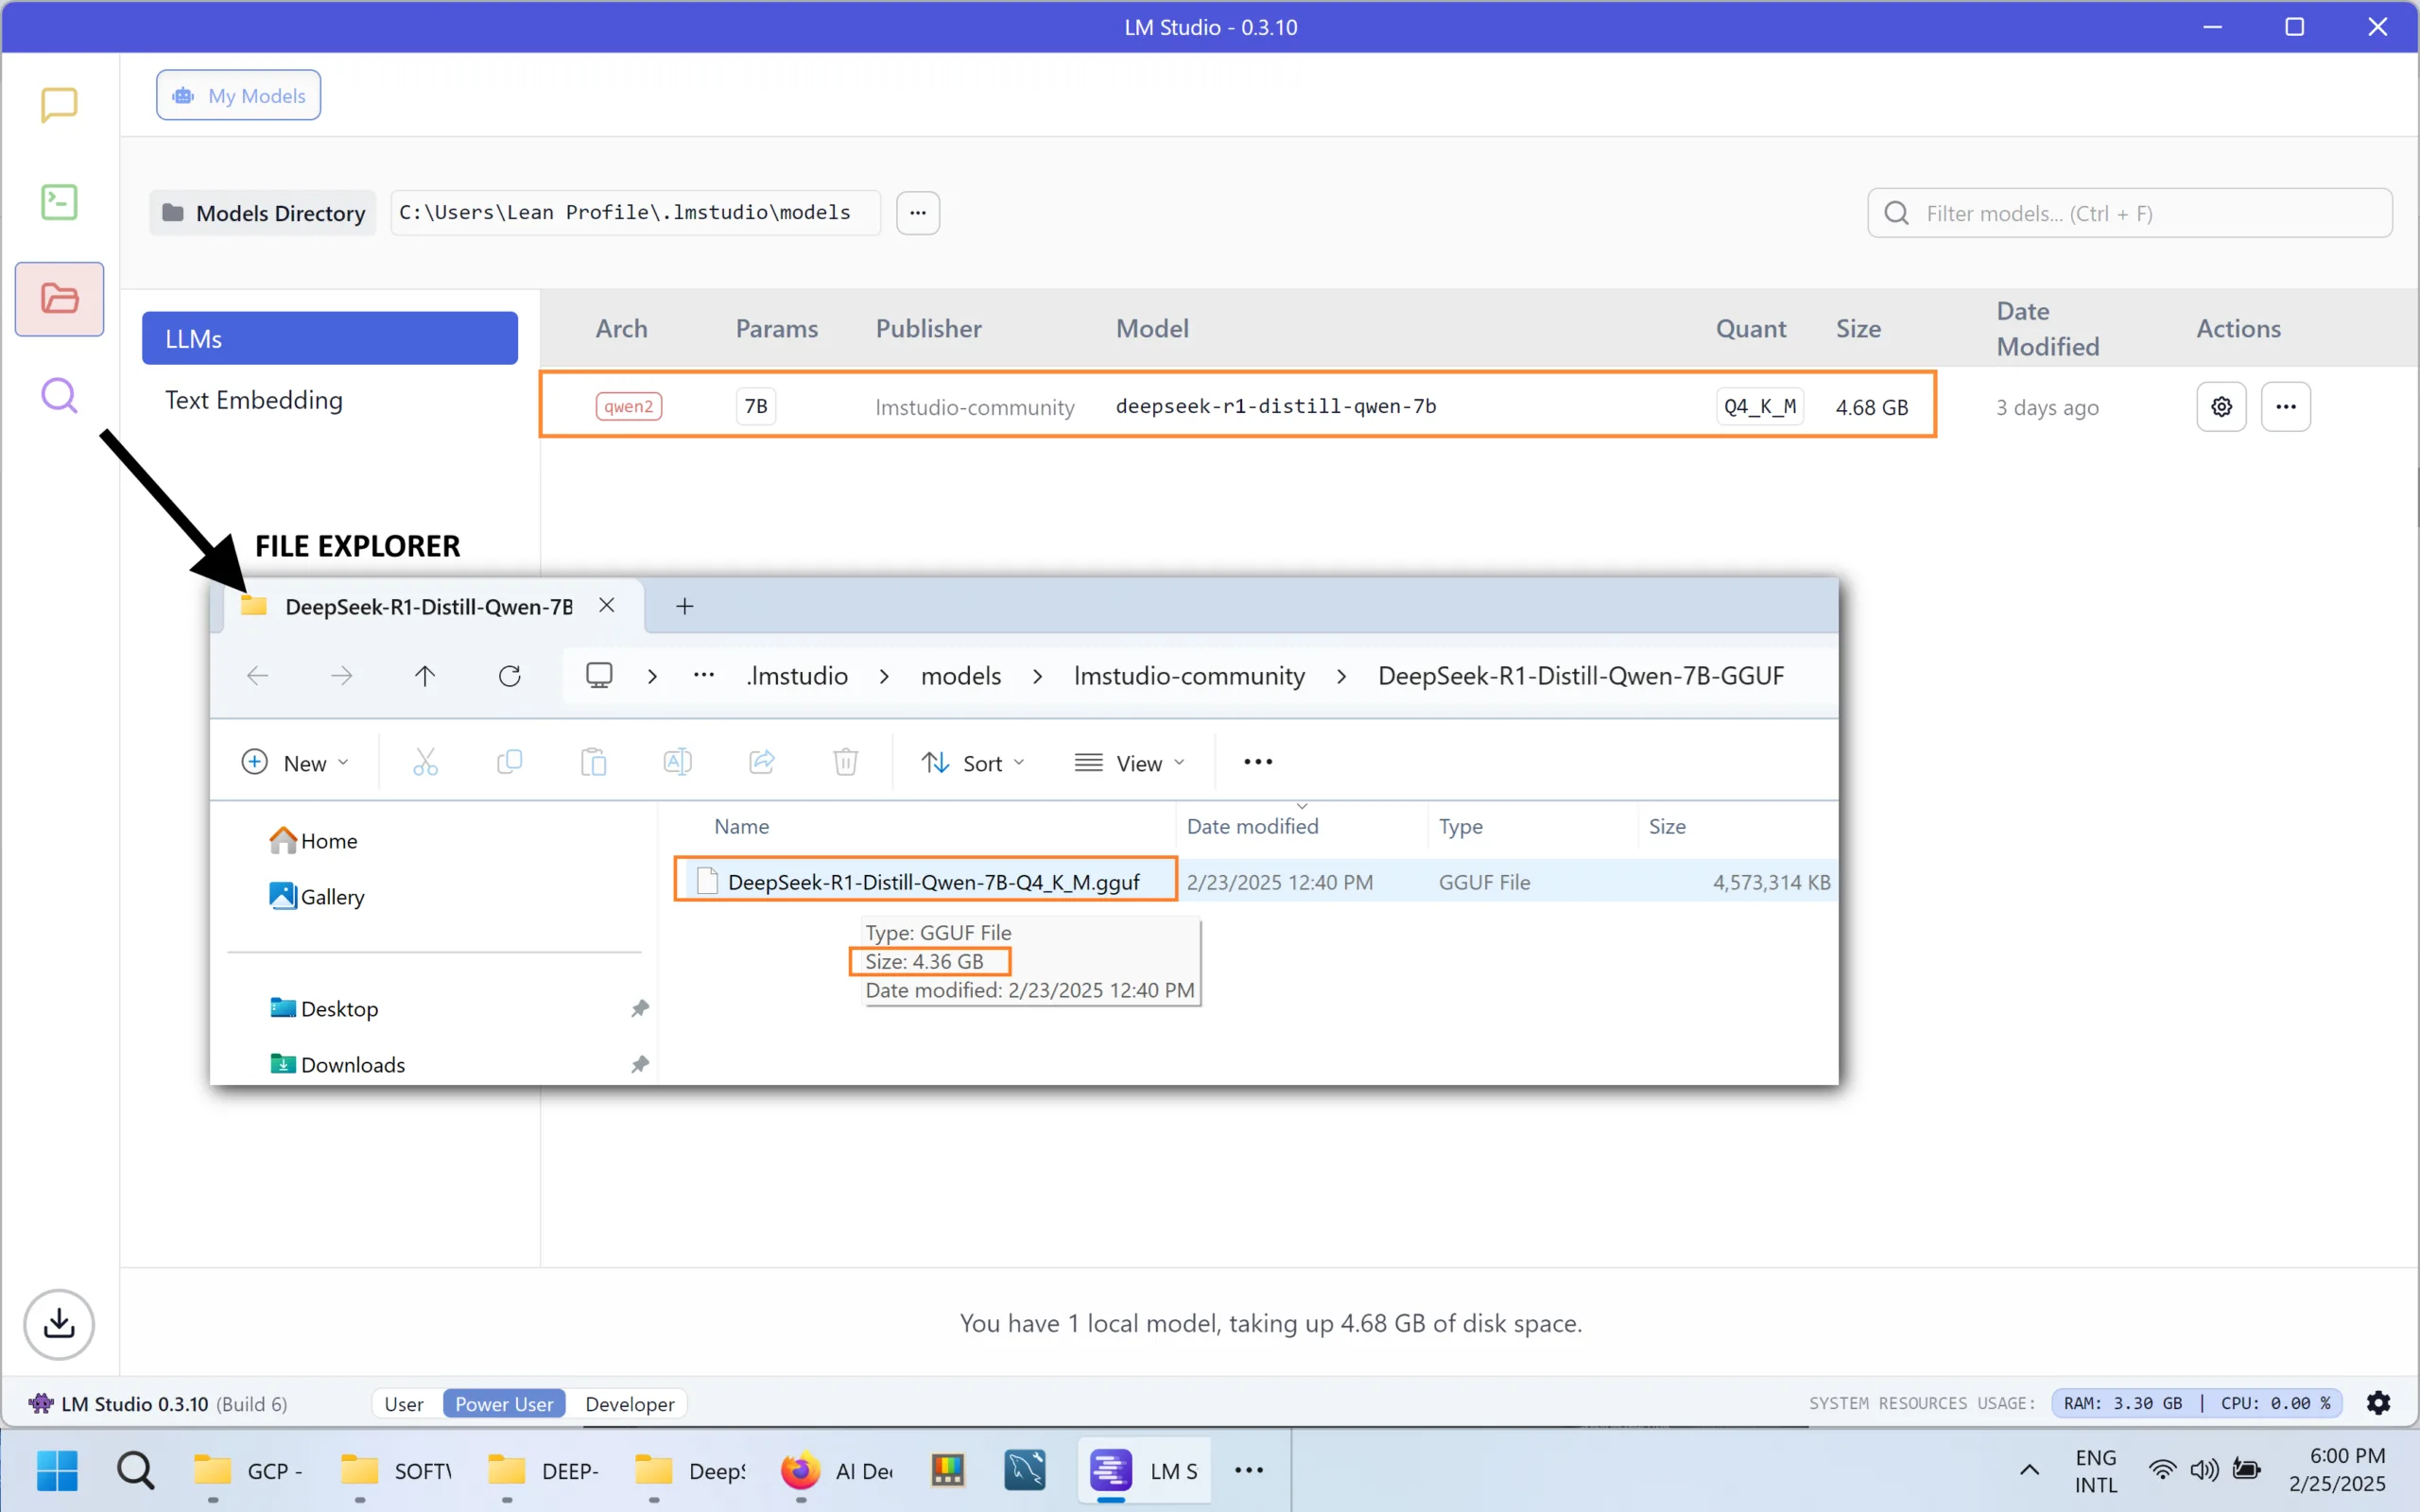Screen dimensions: 2420x1512
Task: Open Gallery in File Explorer navigation pane
Action: point(317,897)
